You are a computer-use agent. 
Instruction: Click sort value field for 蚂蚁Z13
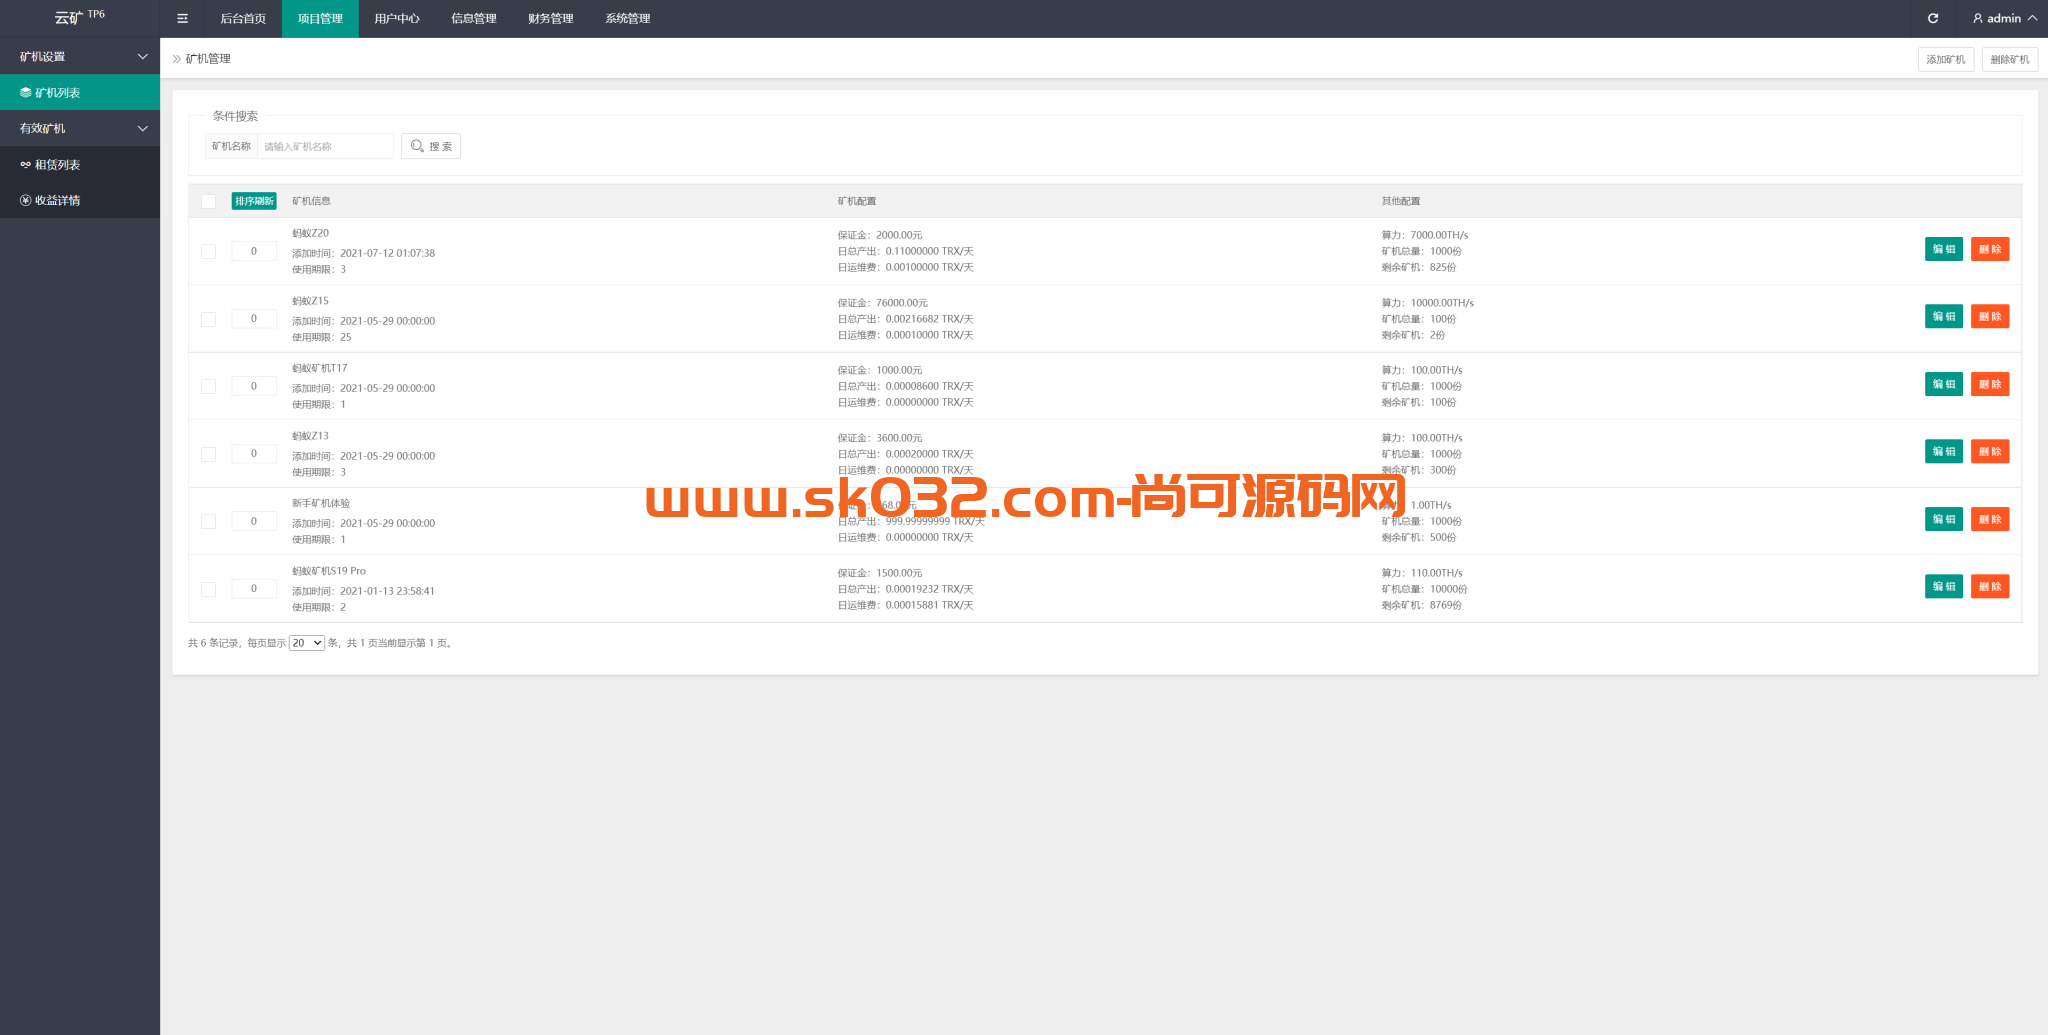coord(254,453)
